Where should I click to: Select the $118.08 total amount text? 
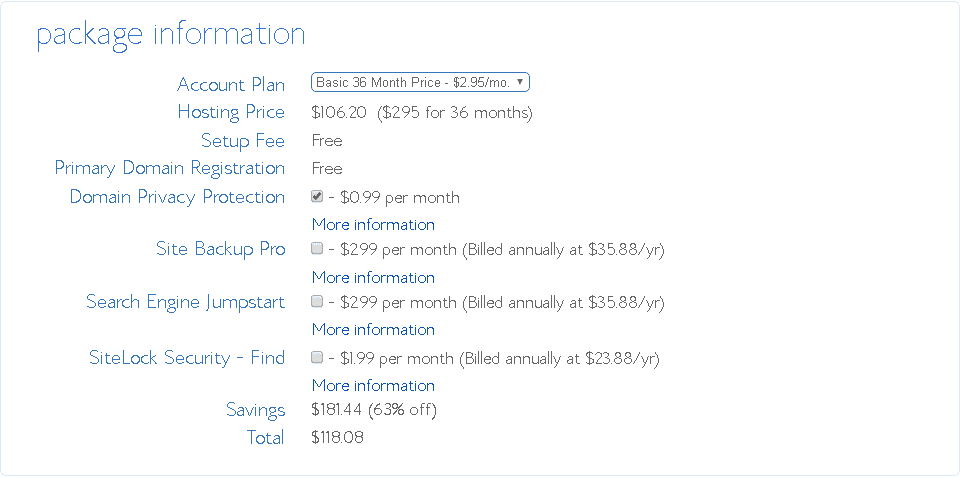pos(337,438)
